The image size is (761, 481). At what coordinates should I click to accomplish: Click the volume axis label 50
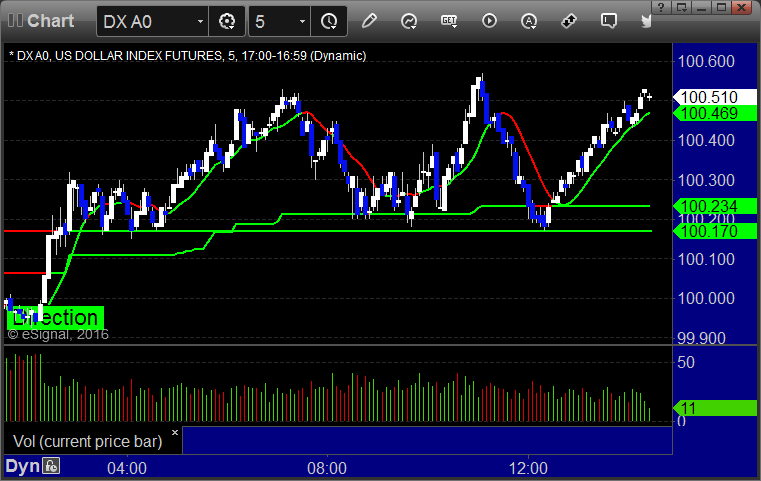click(x=686, y=363)
